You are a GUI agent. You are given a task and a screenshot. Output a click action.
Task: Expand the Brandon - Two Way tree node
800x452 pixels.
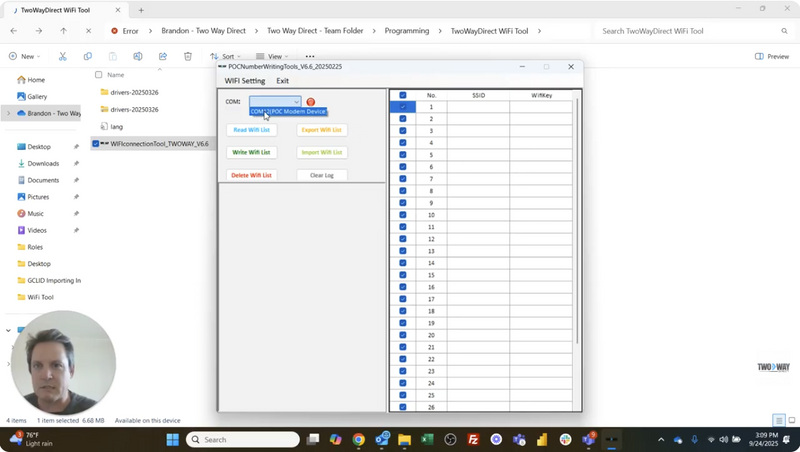click(8, 113)
